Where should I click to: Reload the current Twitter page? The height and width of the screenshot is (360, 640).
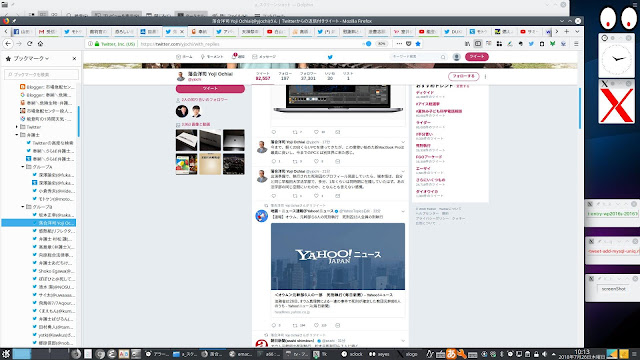click(29, 44)
